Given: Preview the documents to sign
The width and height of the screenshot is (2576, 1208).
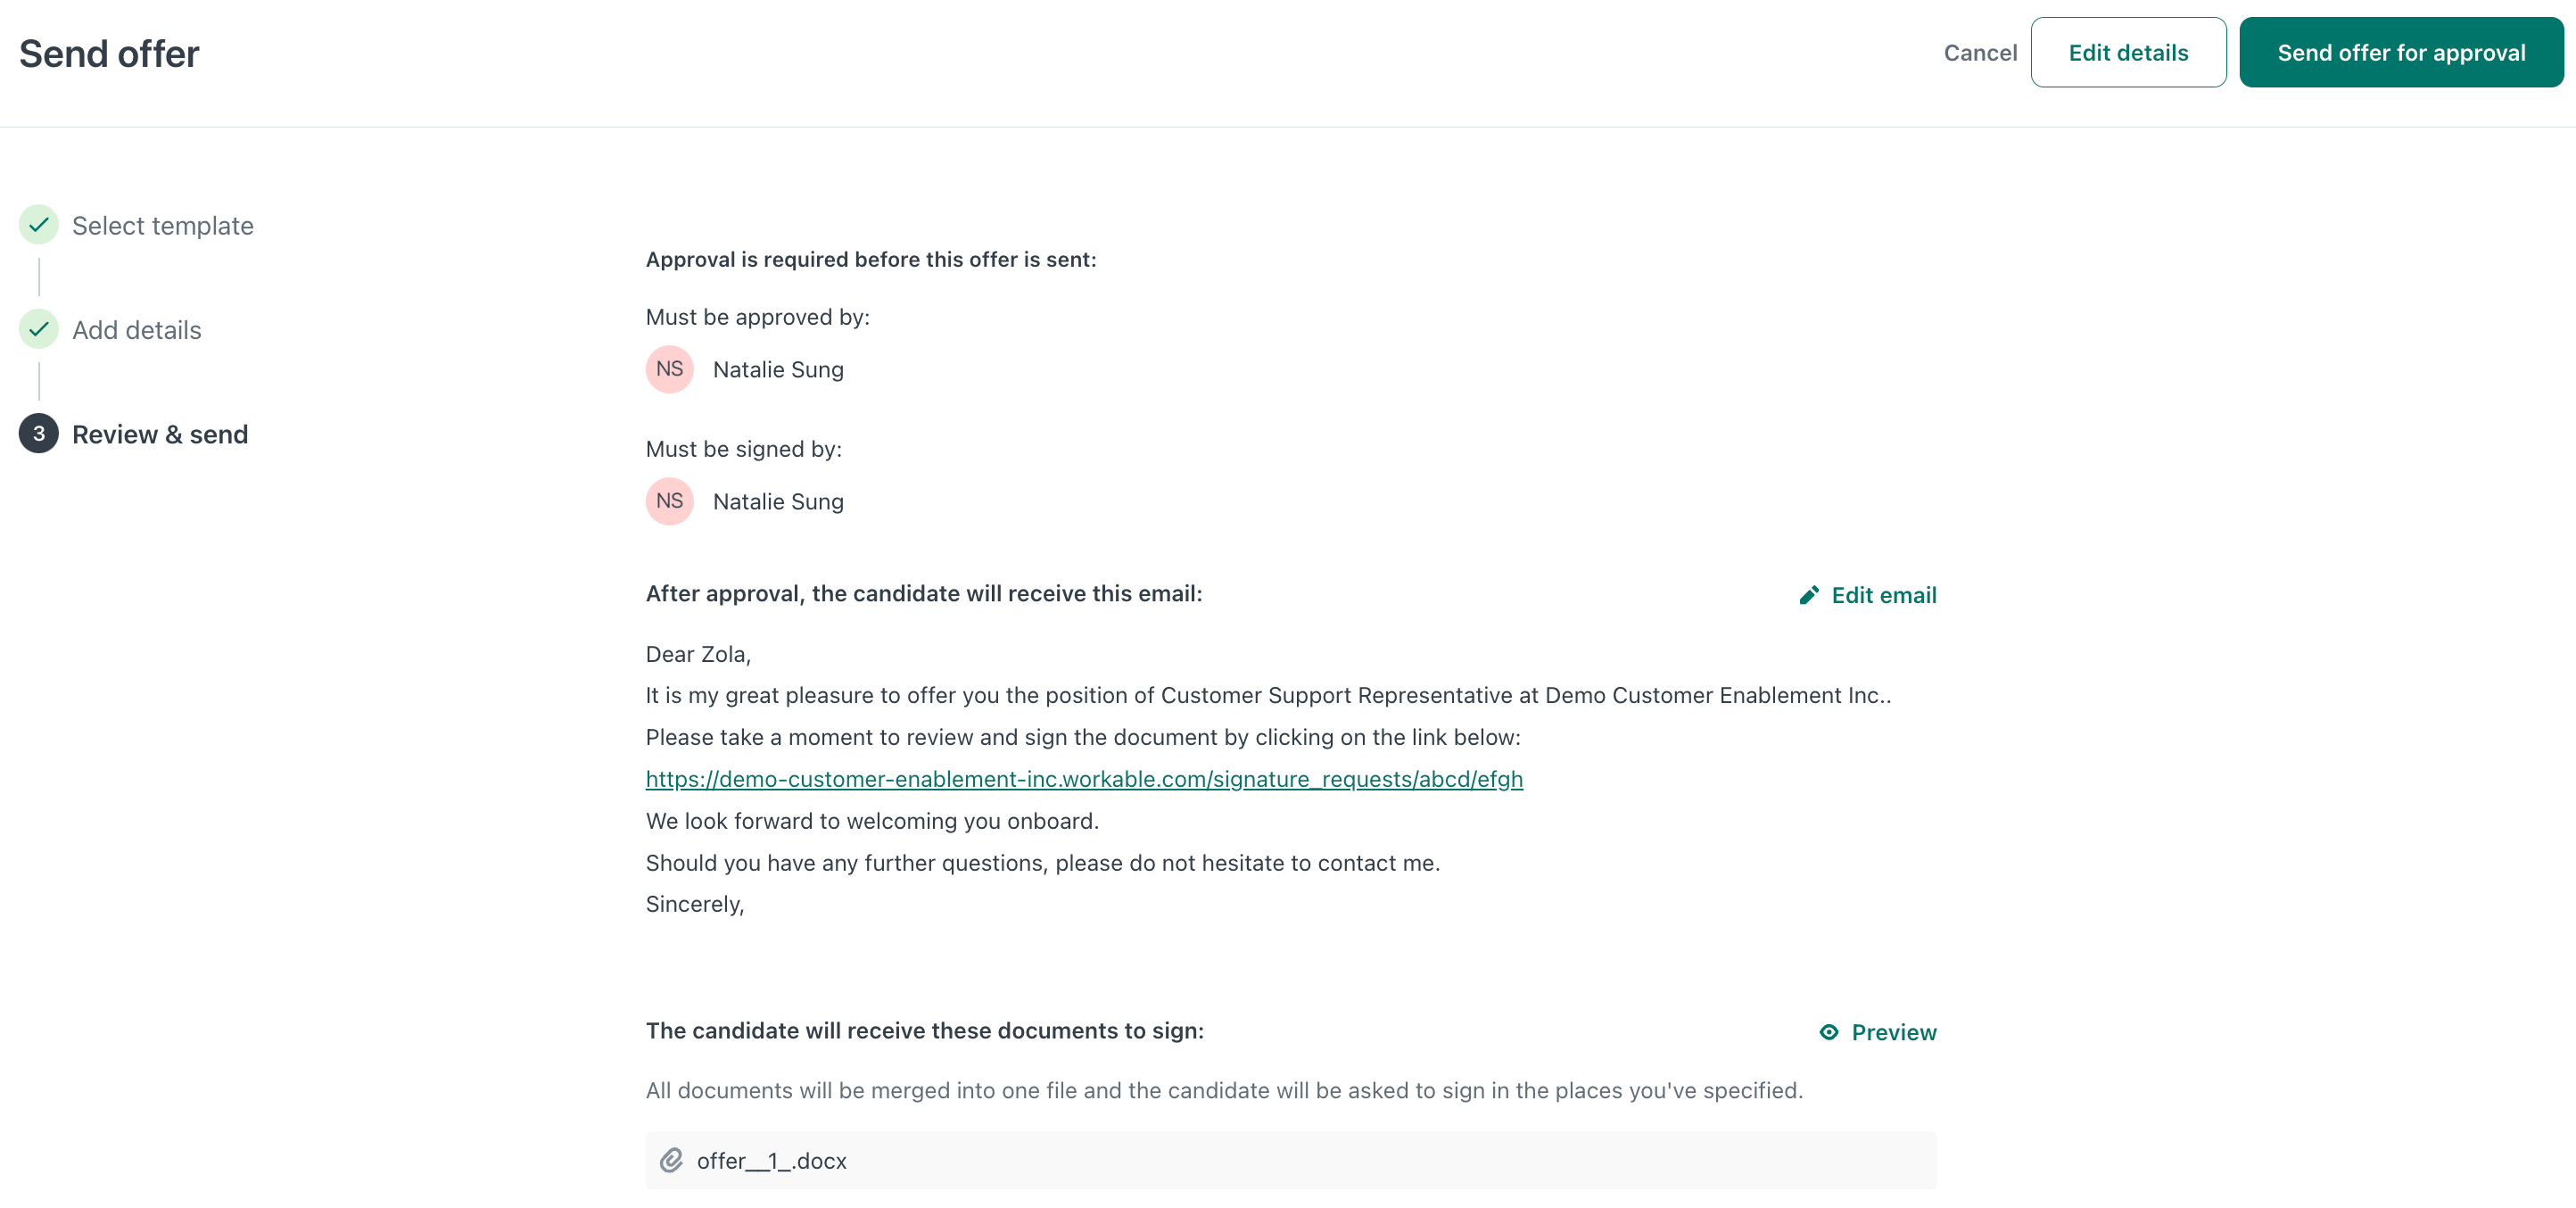Looking at the screenshot, I should tap(1893, 1032).
